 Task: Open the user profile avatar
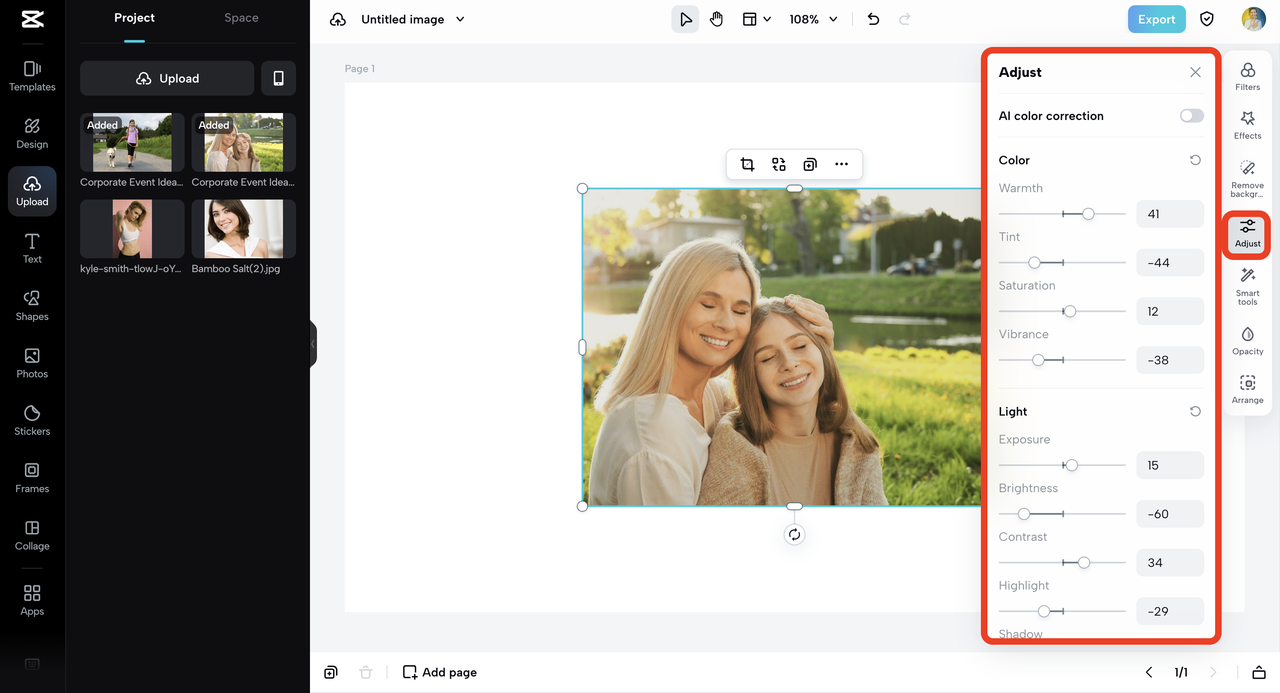pyautogui.click(x=1253, y=19)
